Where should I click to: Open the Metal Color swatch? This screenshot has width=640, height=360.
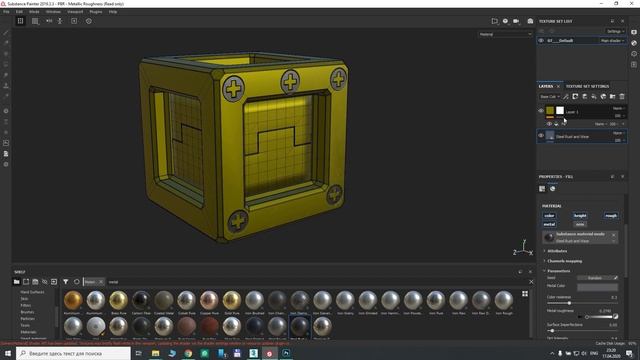pos(597,287)
